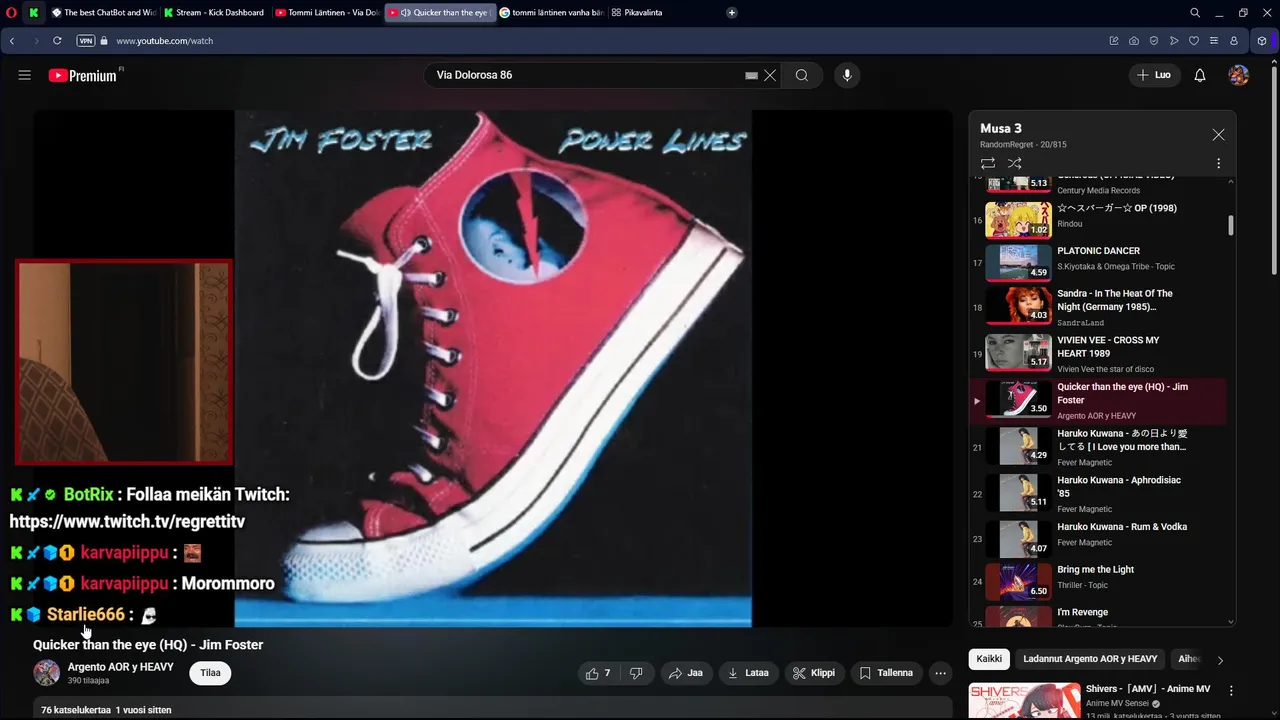Select Haruko Kuwana - Rum & Vodka
Viewport: 1280px width, 720px height.
1097,540
